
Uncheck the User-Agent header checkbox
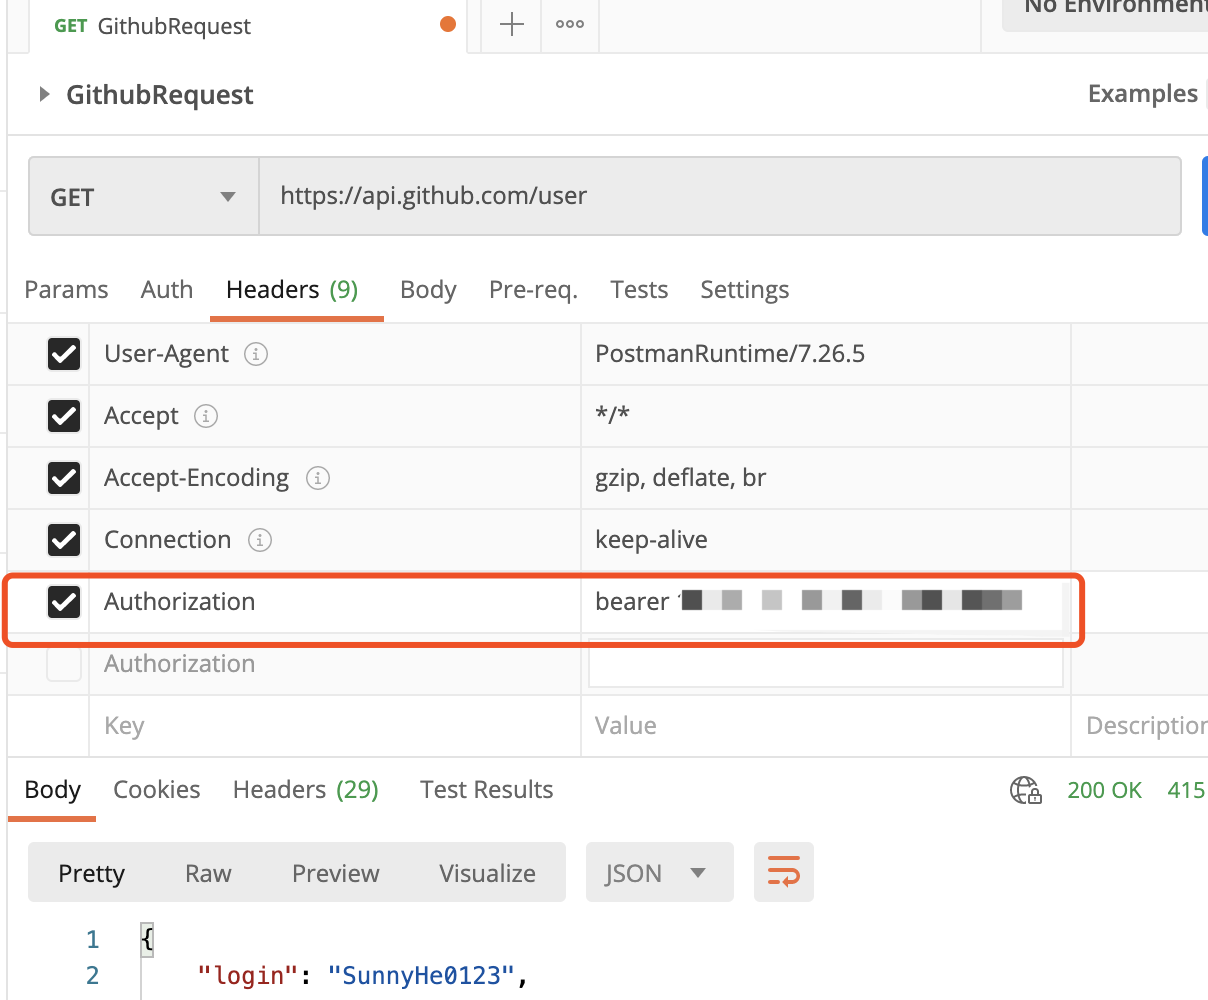point(64,354)
